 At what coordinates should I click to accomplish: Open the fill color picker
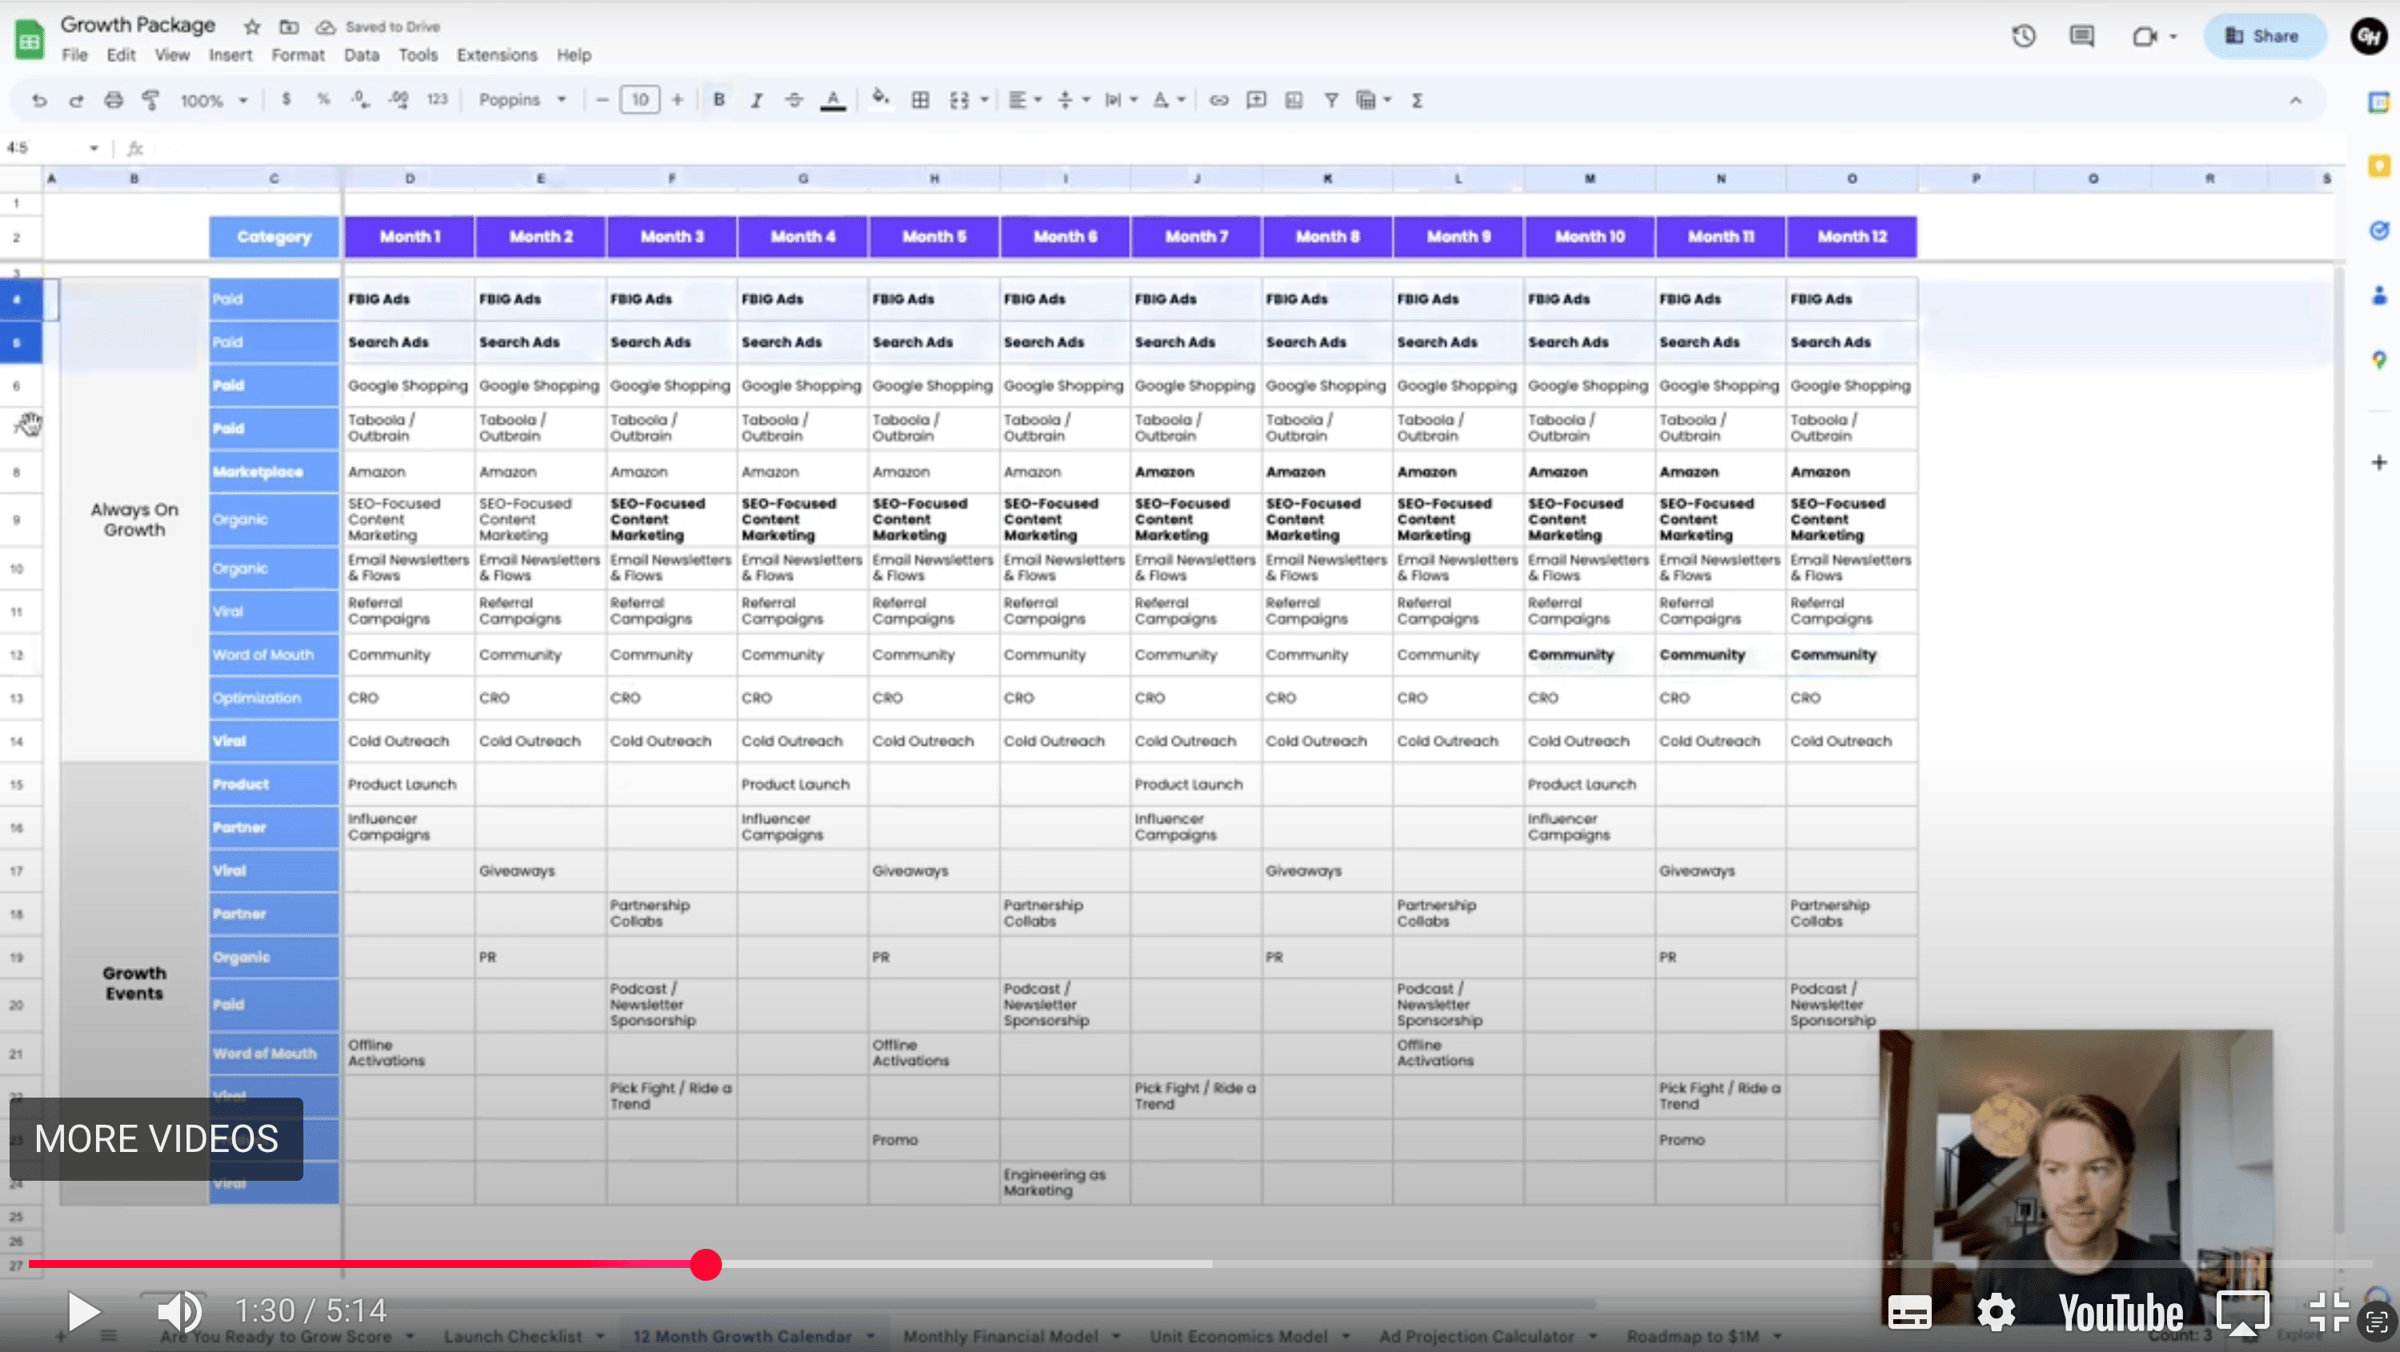[x=880, y=99]
